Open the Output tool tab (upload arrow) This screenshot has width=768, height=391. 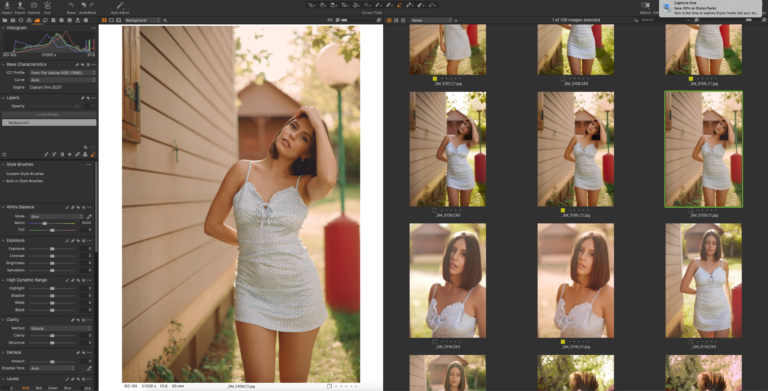[77, 20]
